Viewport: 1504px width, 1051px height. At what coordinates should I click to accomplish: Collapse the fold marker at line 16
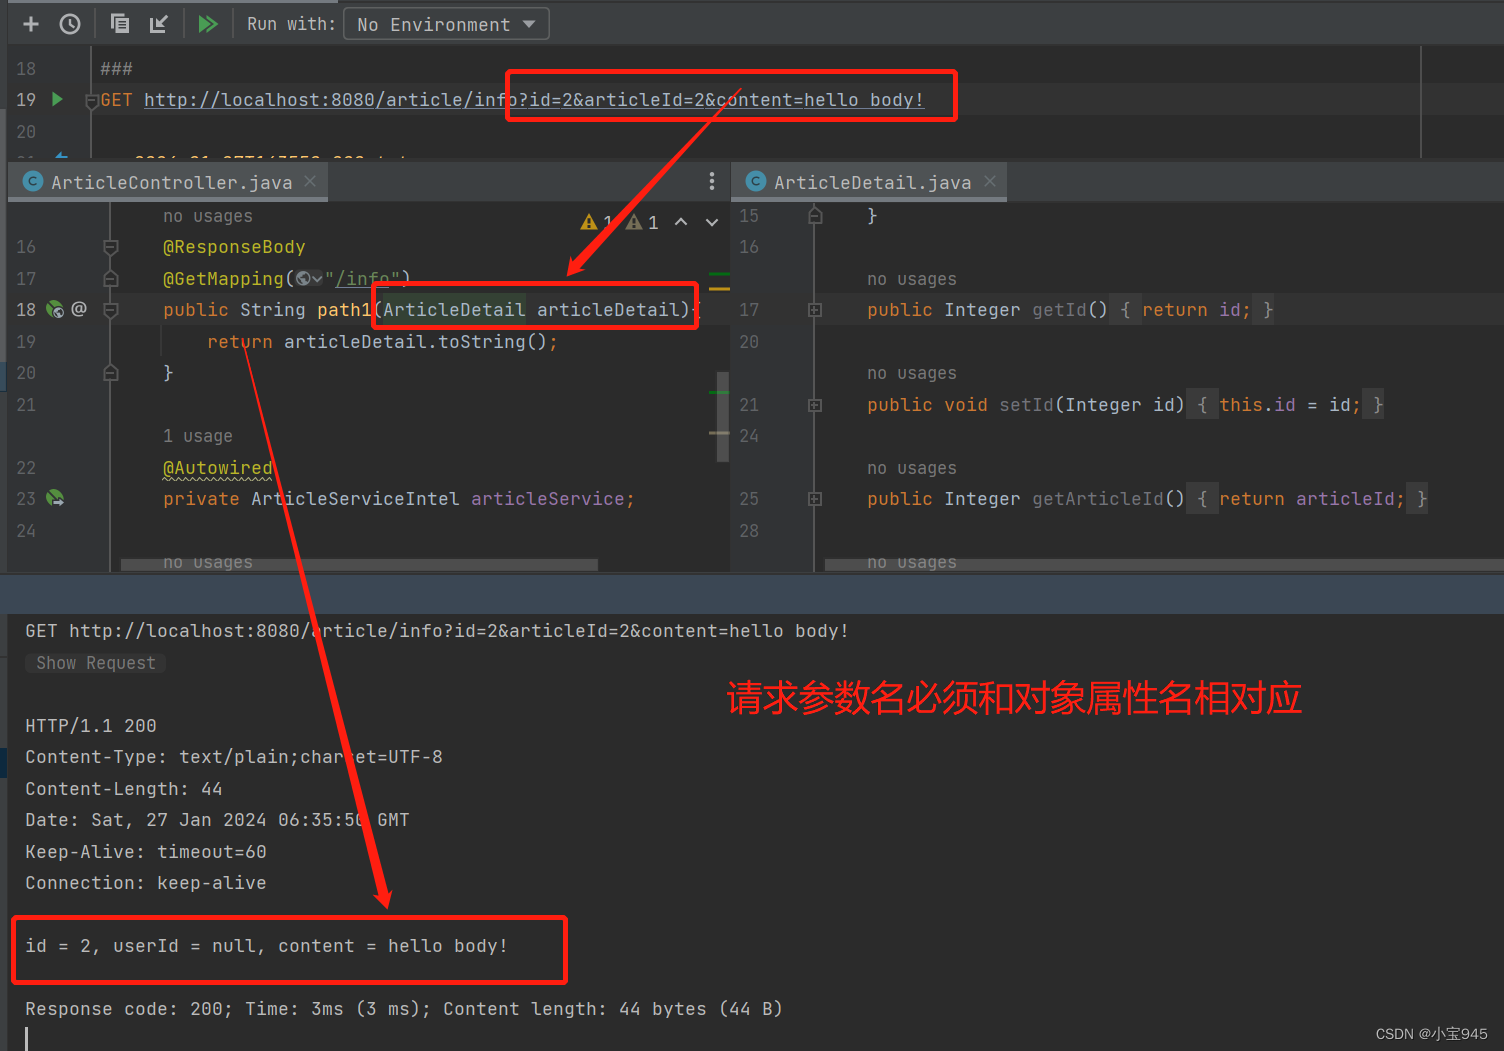point(111,247)
